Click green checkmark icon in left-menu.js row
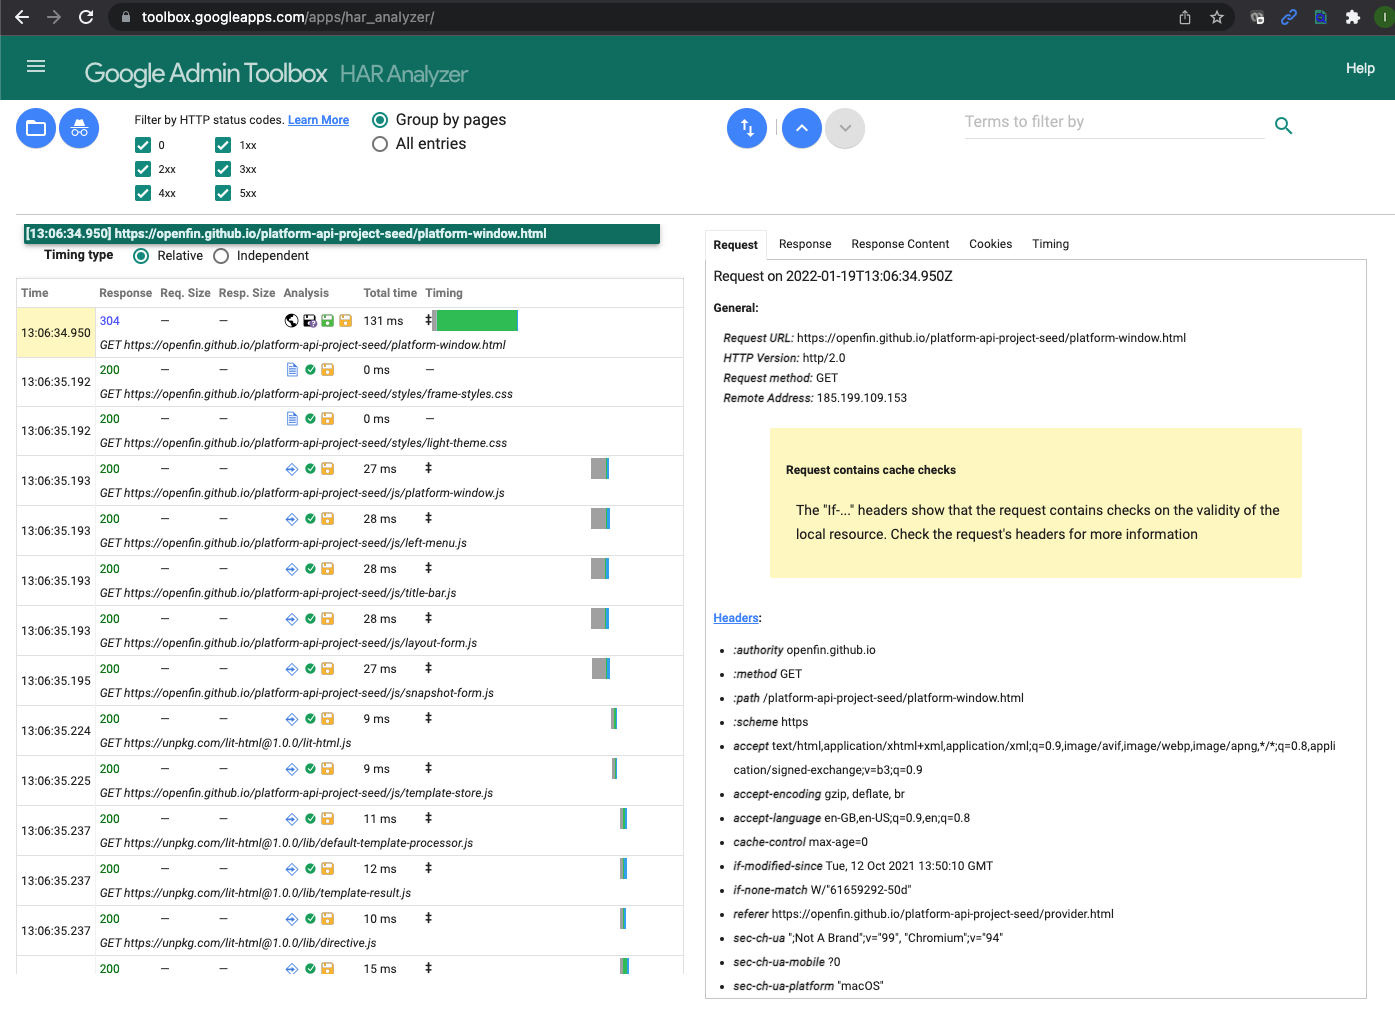1395x1022 pixels. point(310,519)
